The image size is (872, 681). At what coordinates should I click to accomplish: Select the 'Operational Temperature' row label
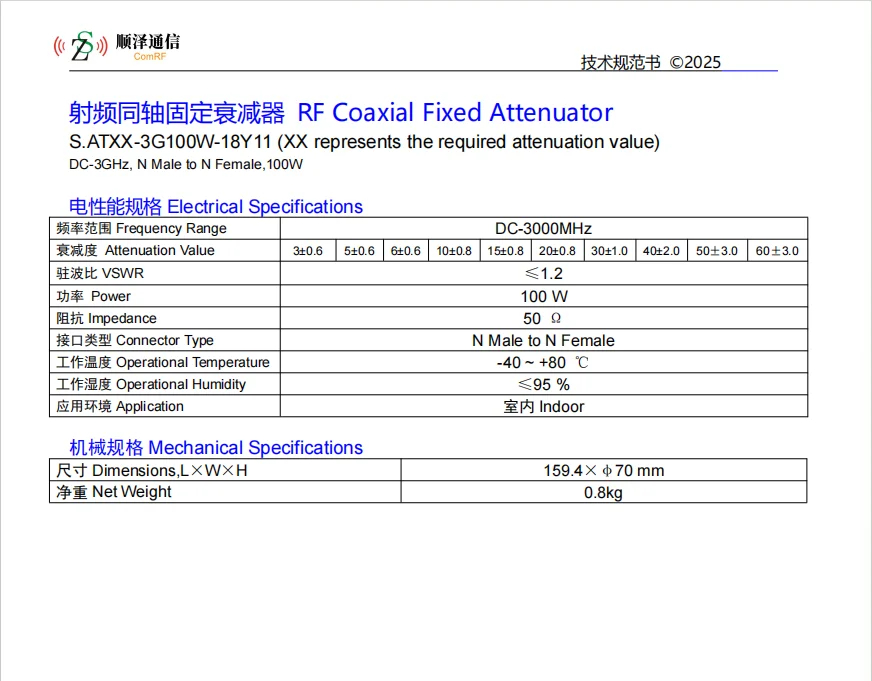(163, 362)
